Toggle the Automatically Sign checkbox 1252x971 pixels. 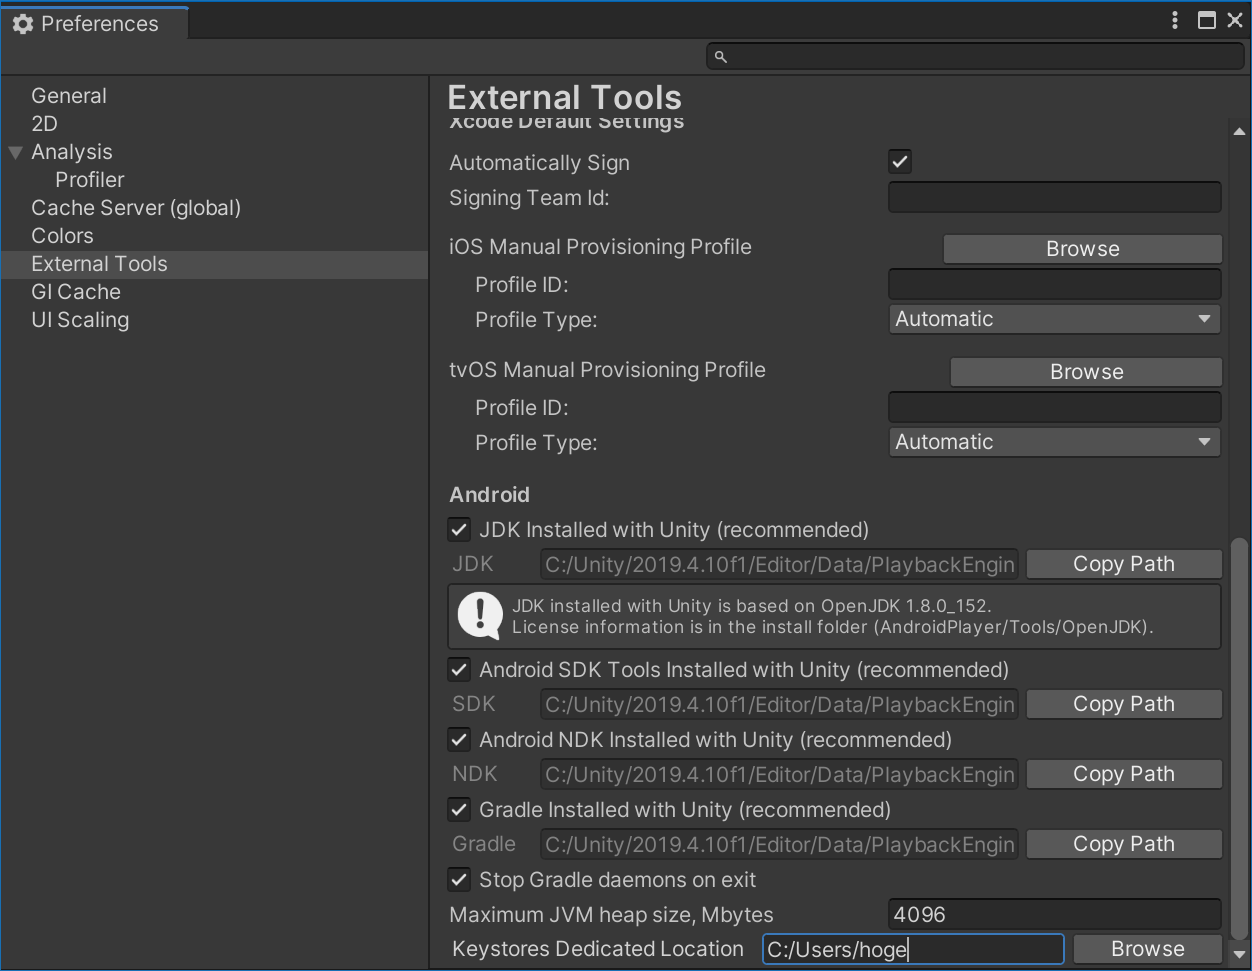pos(900,162)
